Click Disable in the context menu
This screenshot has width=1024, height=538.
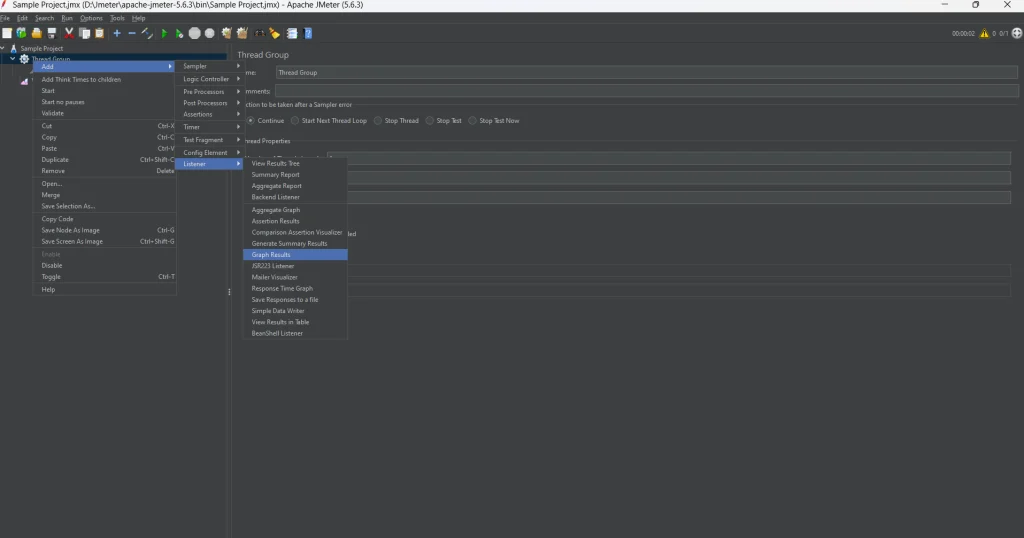[104, 266]
